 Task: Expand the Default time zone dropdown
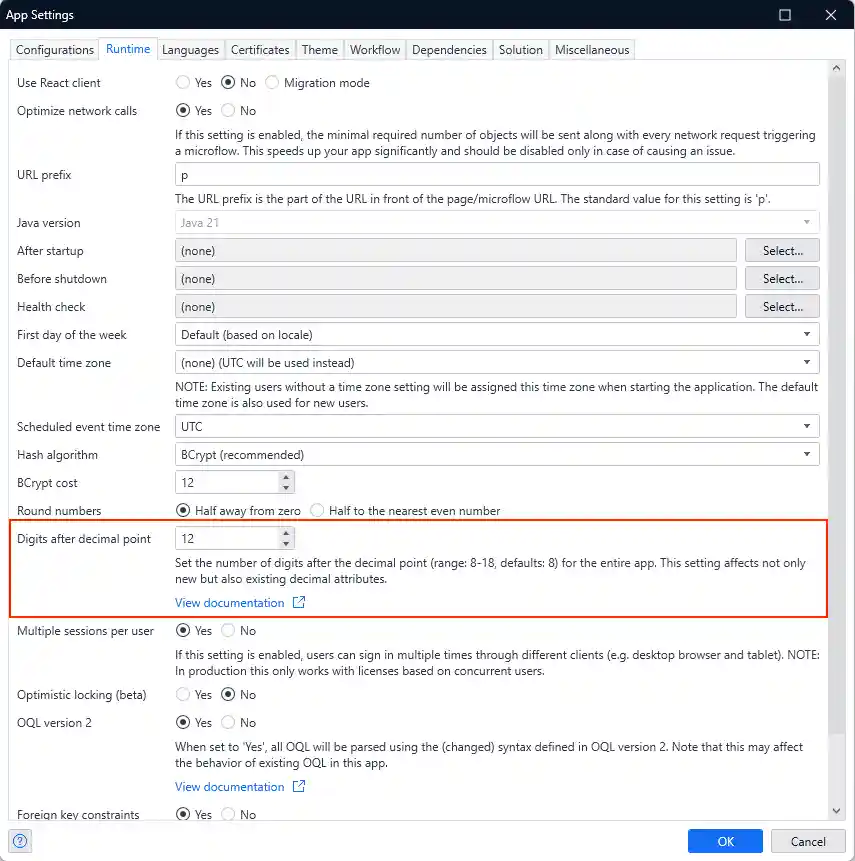click(497, 363)
